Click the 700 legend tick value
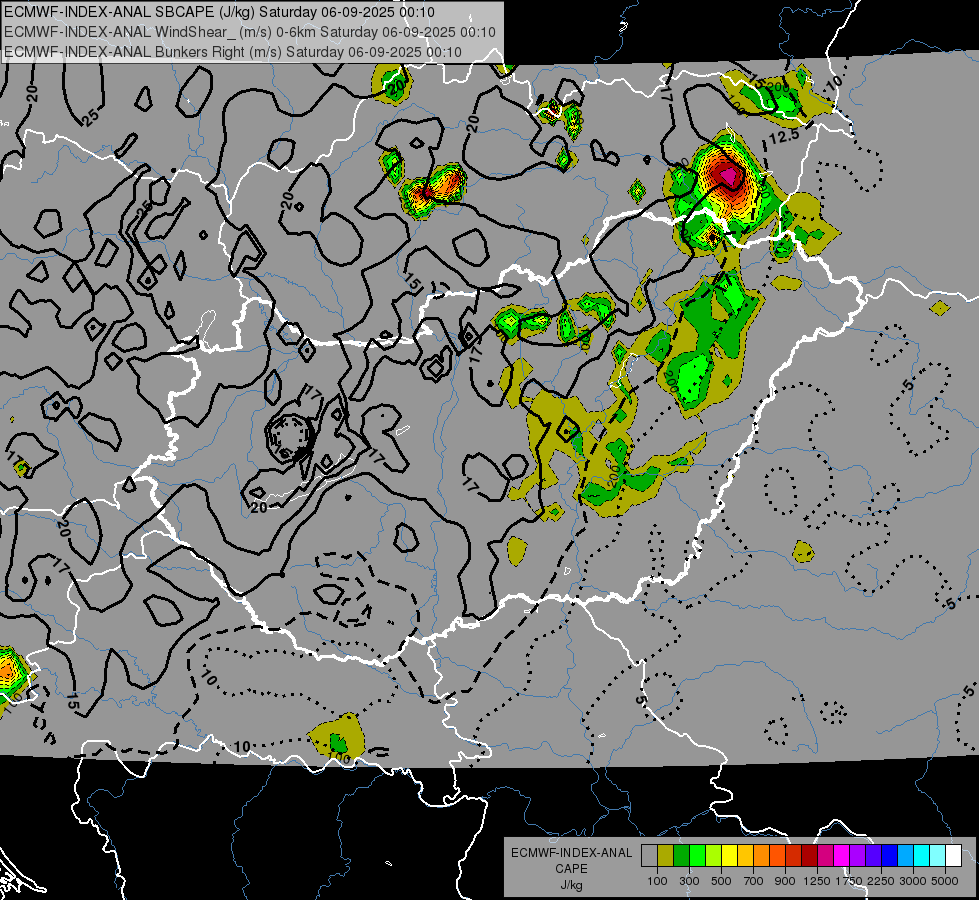The width and height of the screenshot is (979, 900). pyautogui.click(x=754, y=881)
